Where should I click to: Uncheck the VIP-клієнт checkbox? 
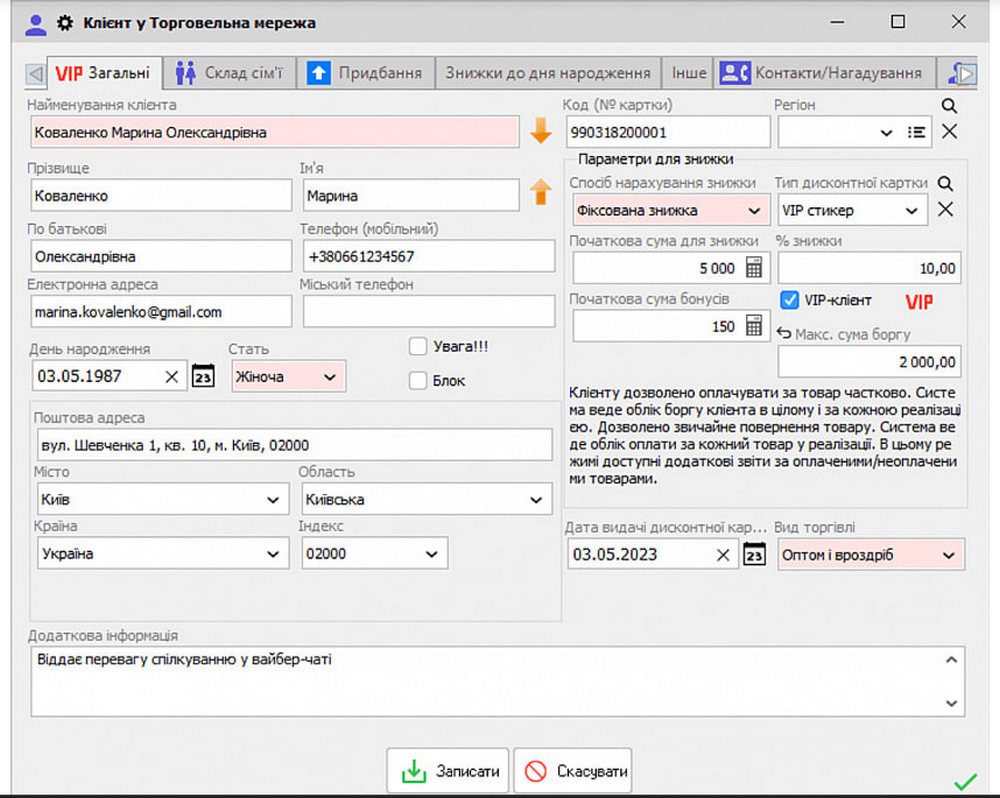789,300
